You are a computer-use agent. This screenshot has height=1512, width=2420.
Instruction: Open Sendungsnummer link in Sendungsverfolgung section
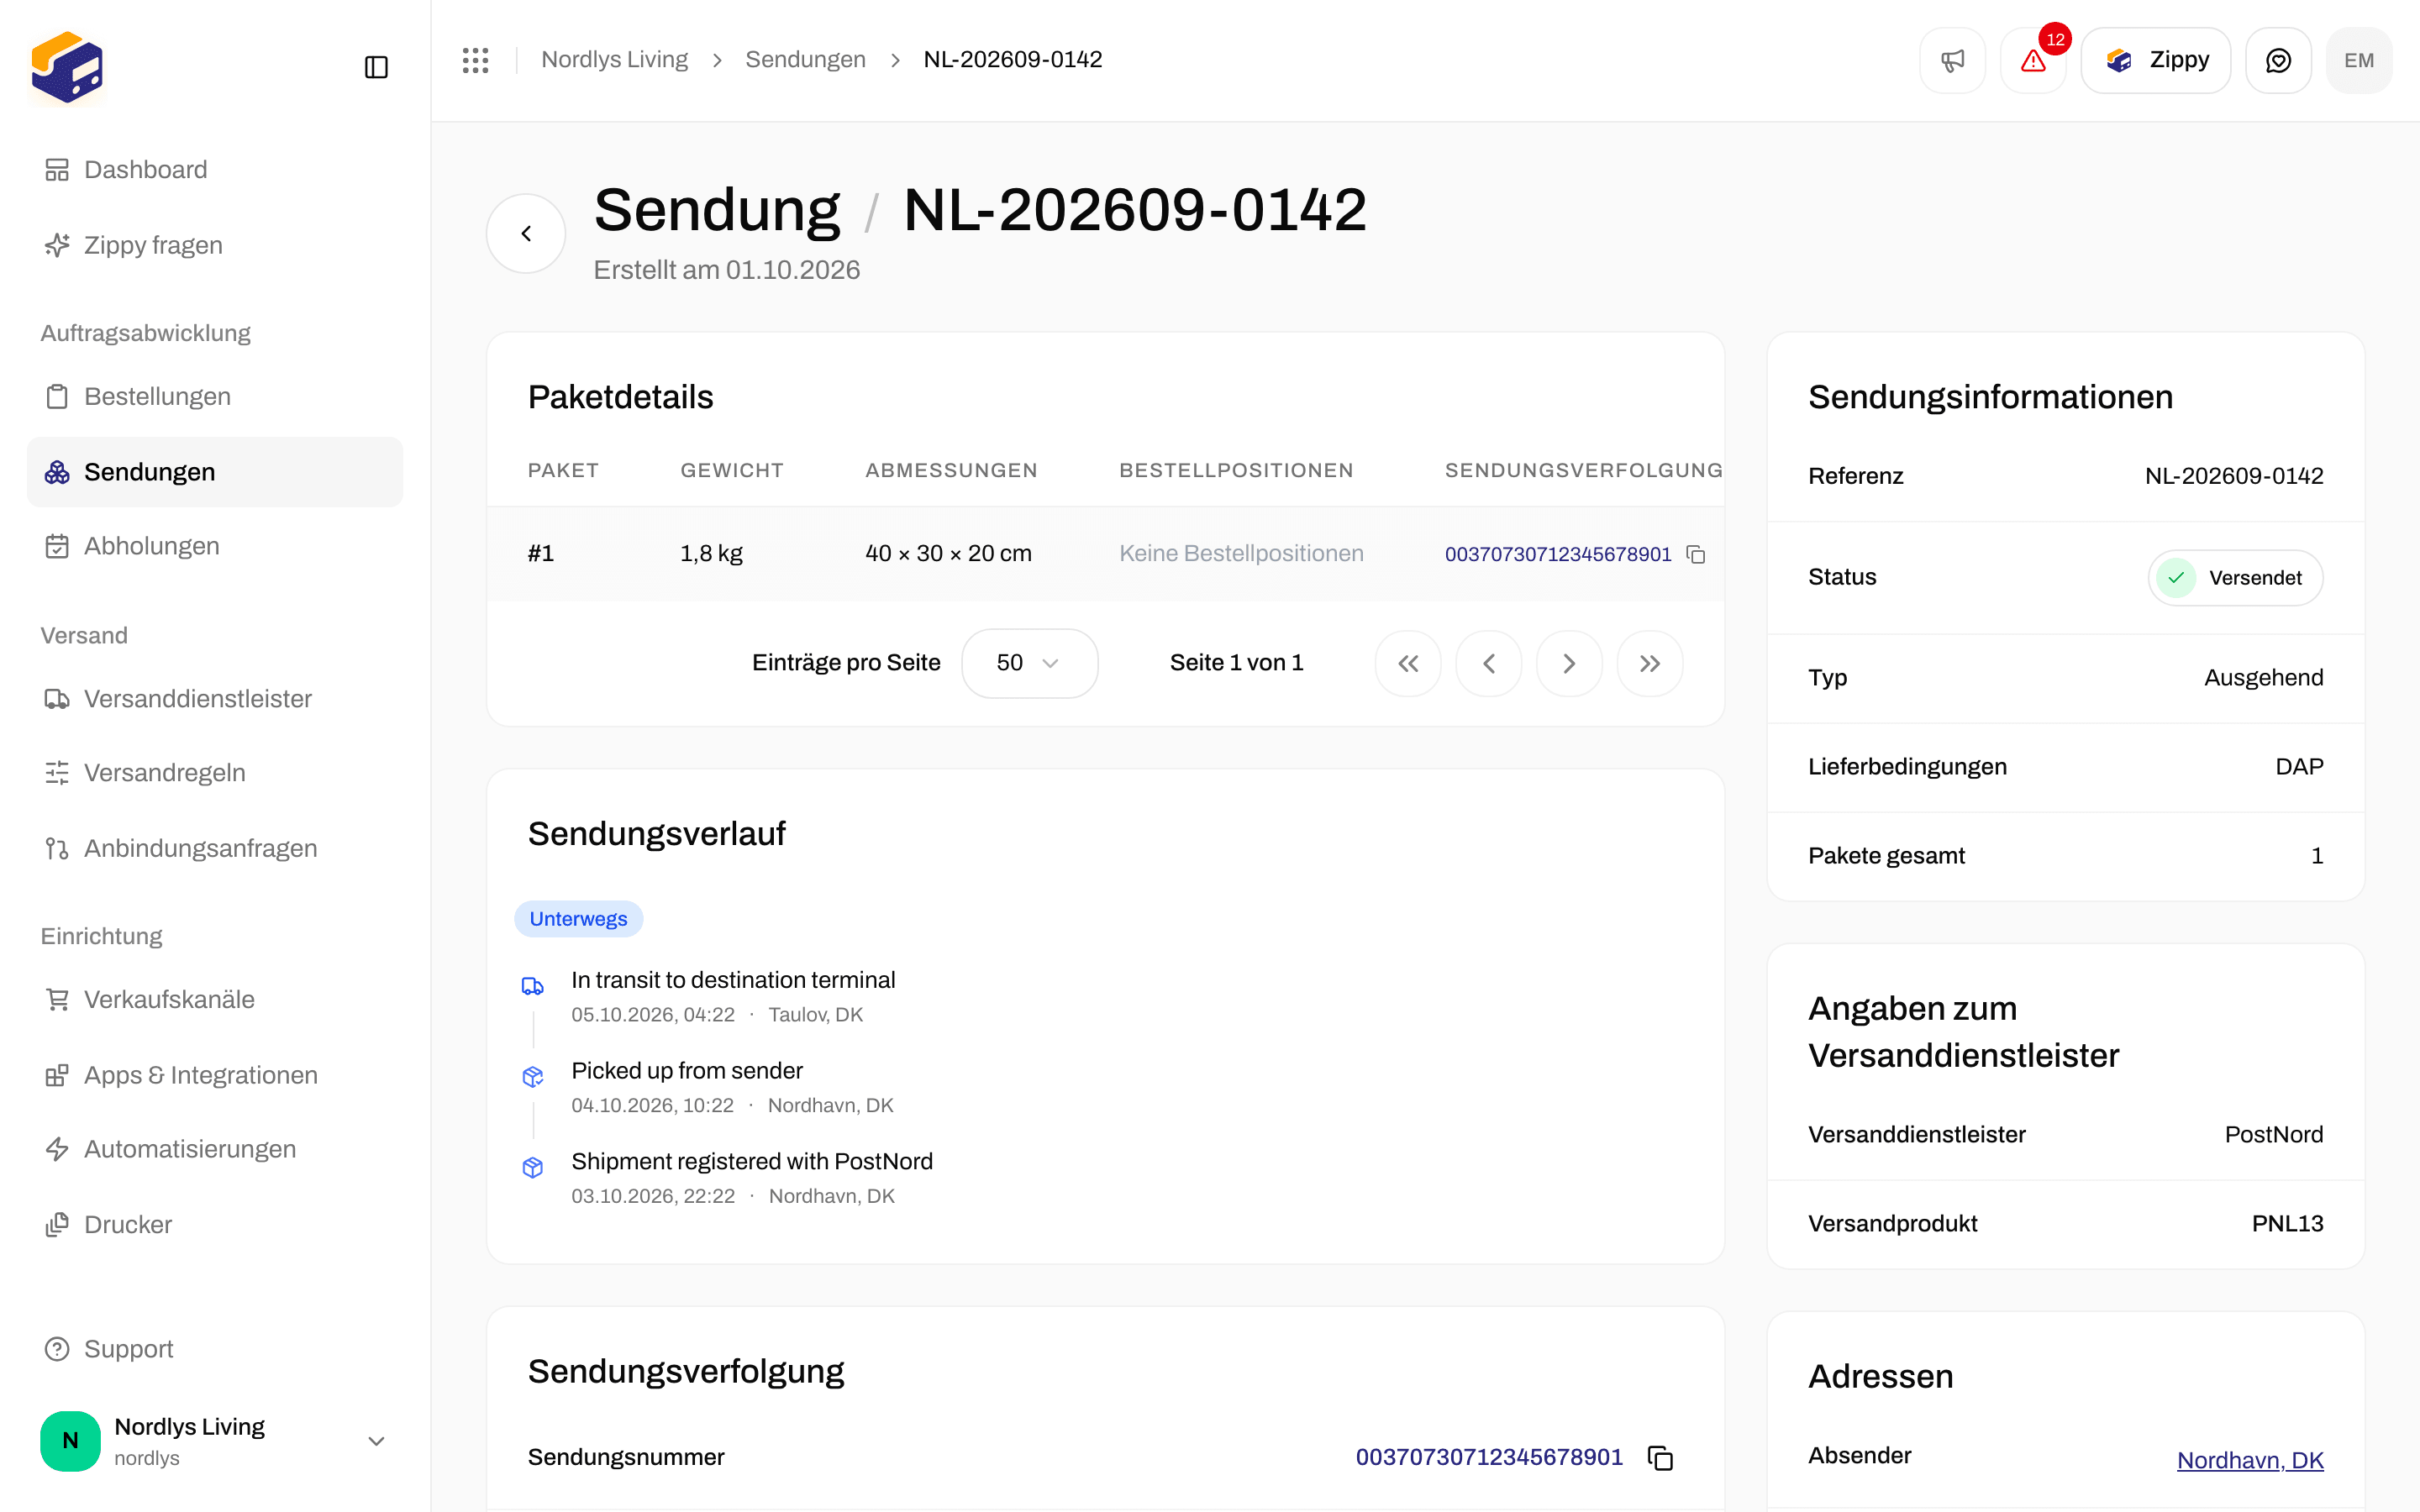(x=1489, y=1457)
